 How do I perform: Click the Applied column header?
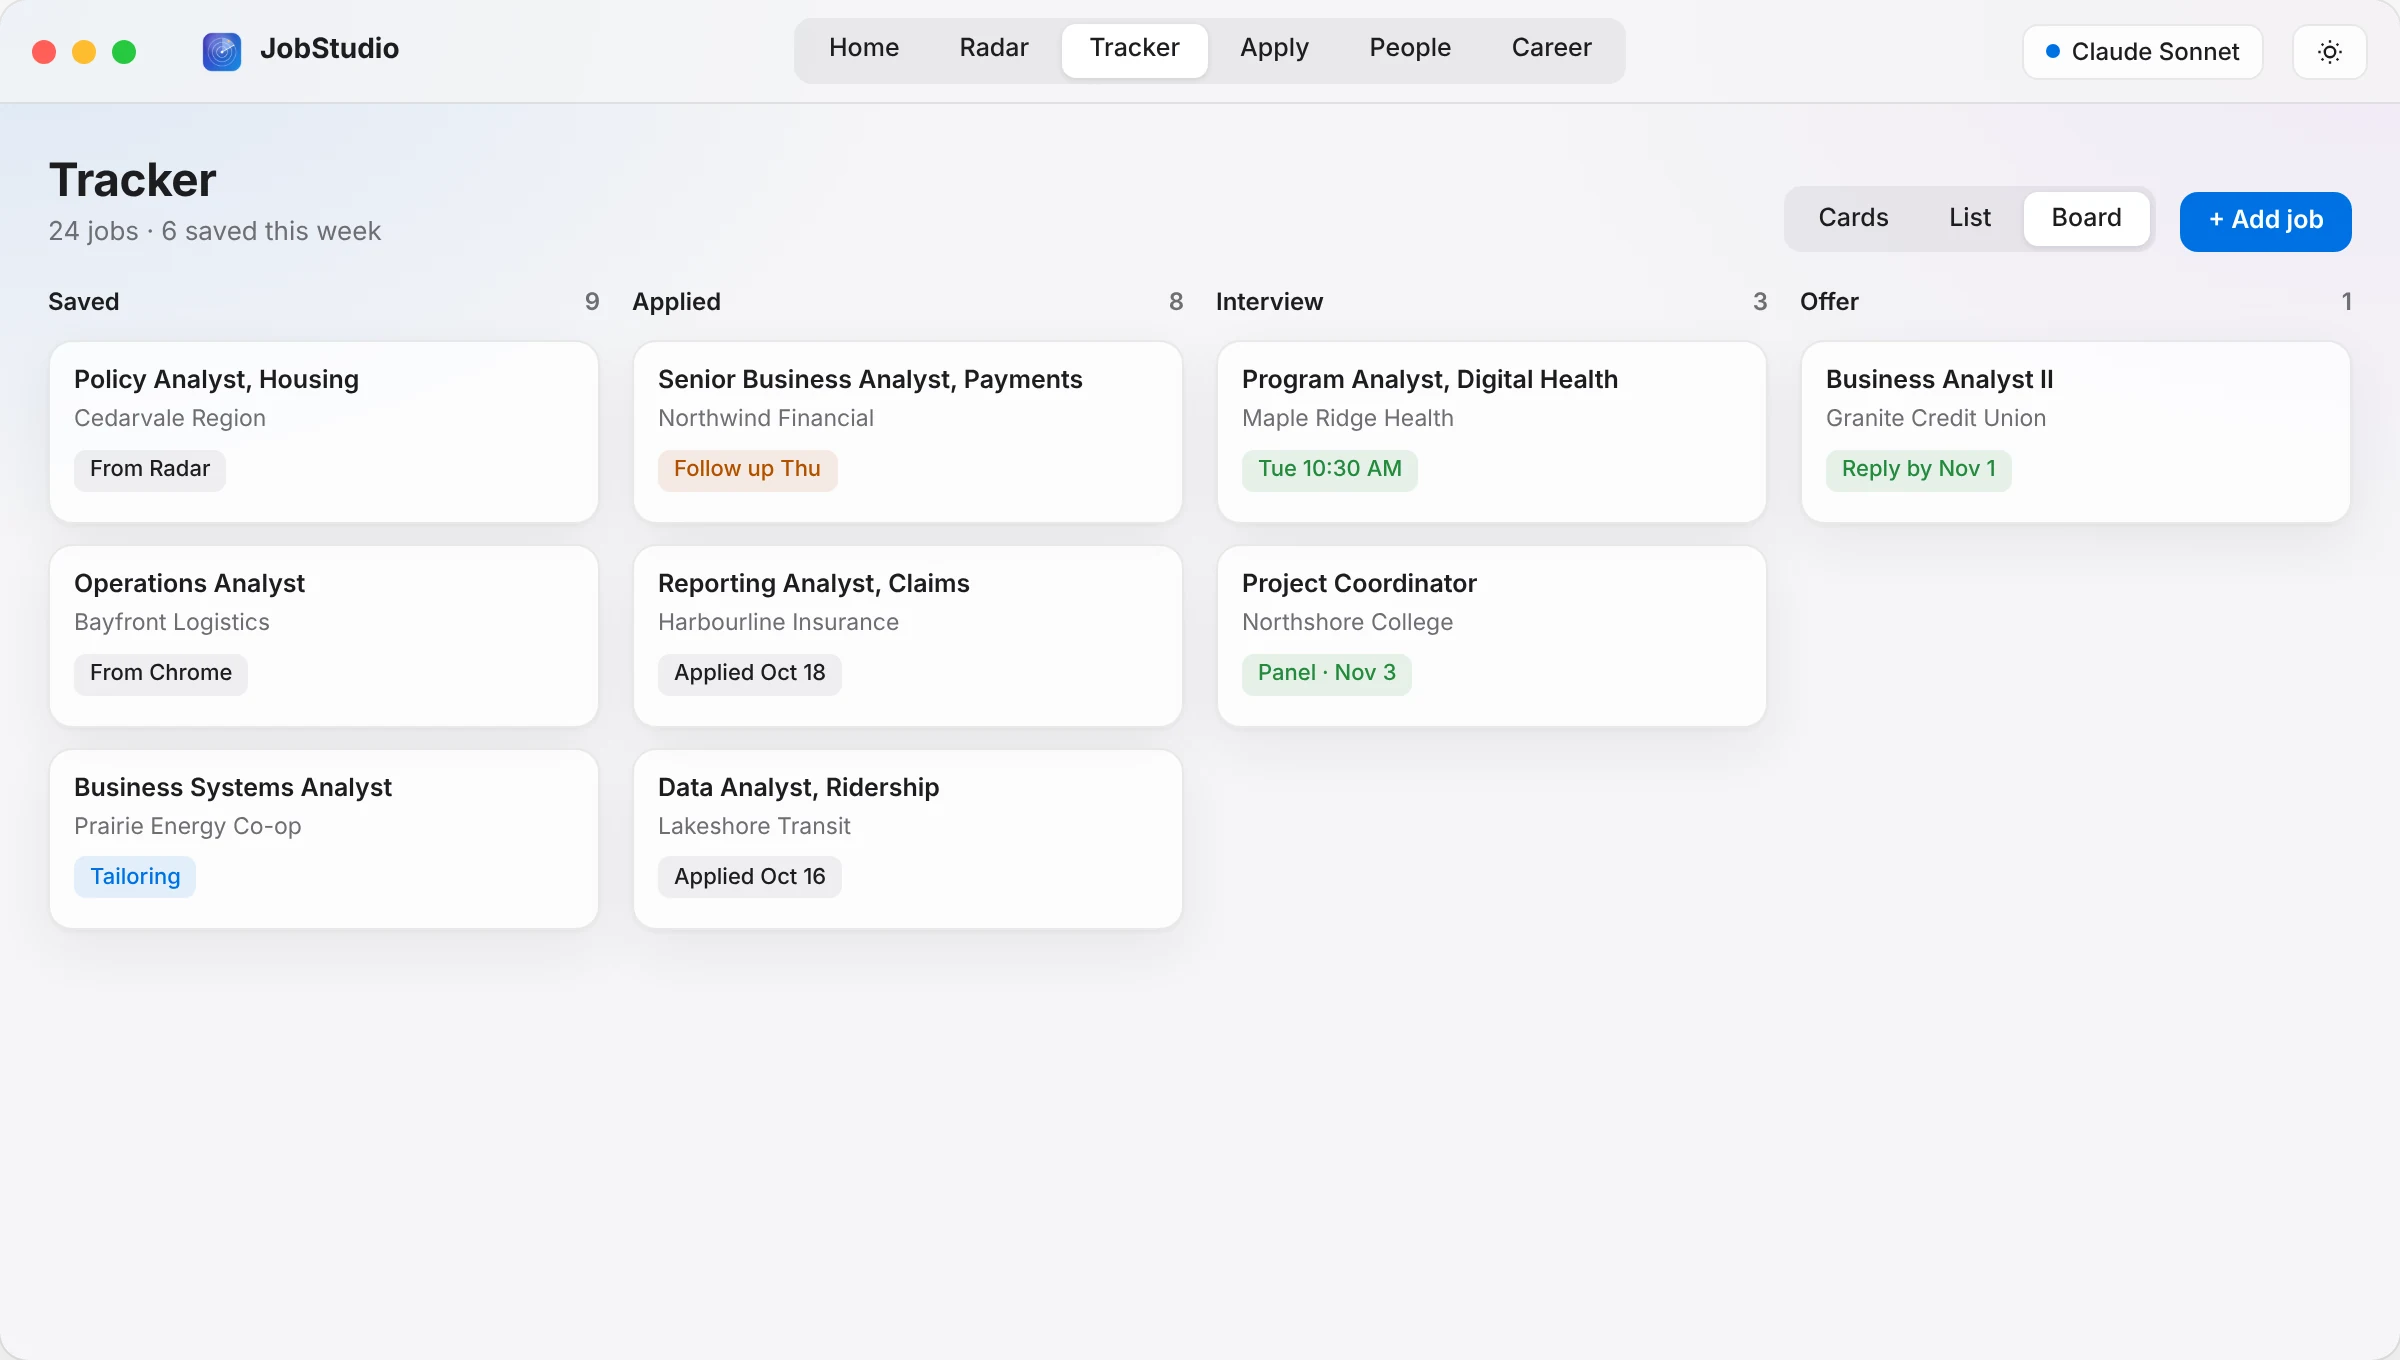676,302
